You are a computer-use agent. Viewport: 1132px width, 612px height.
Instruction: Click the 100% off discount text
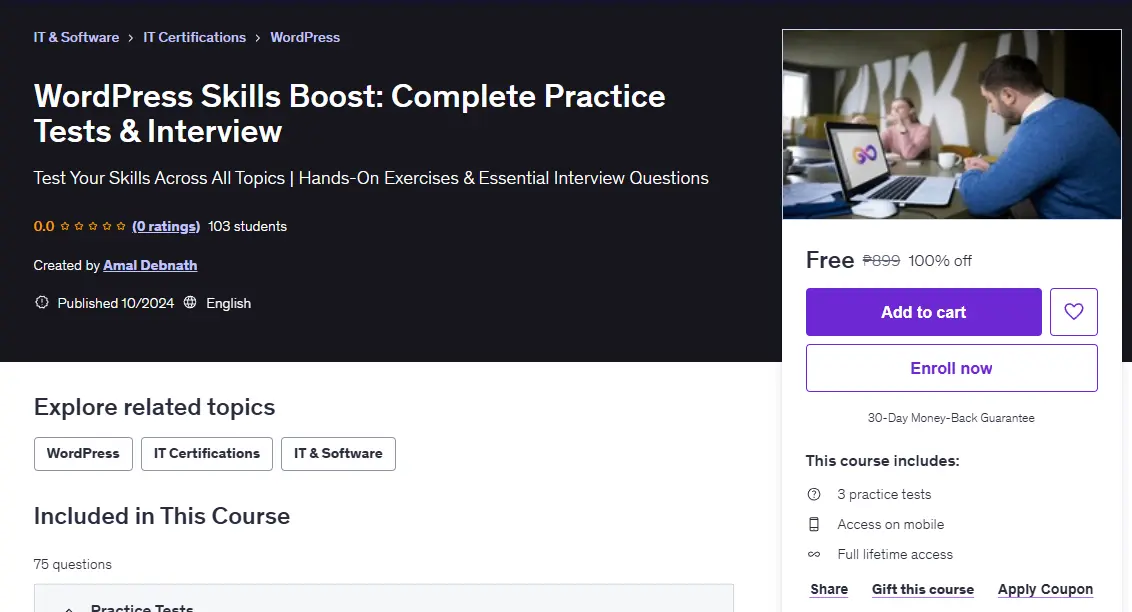coord(940,261)
